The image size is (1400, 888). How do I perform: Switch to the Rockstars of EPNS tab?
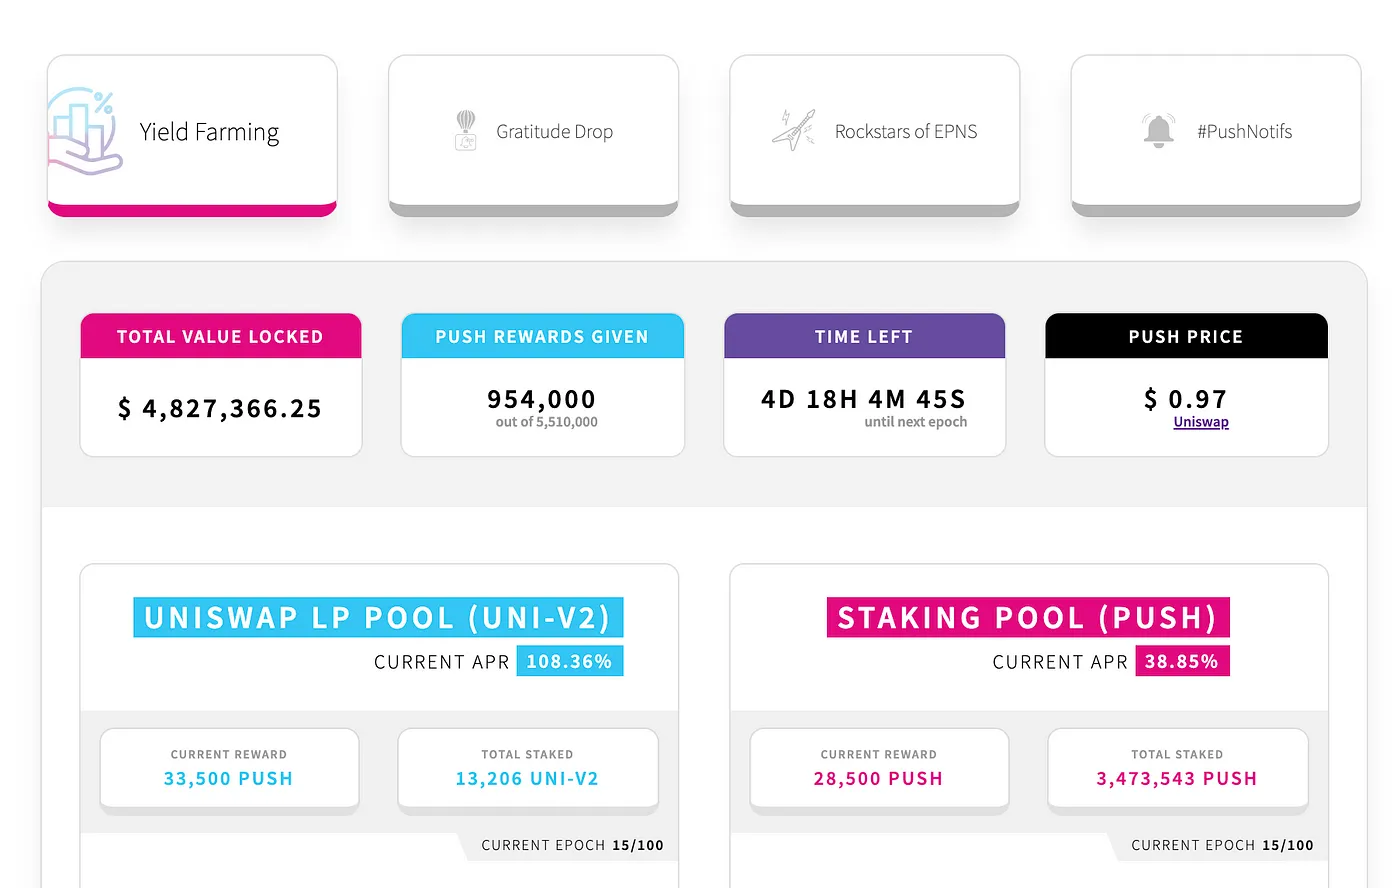click(x=874, y=132)
